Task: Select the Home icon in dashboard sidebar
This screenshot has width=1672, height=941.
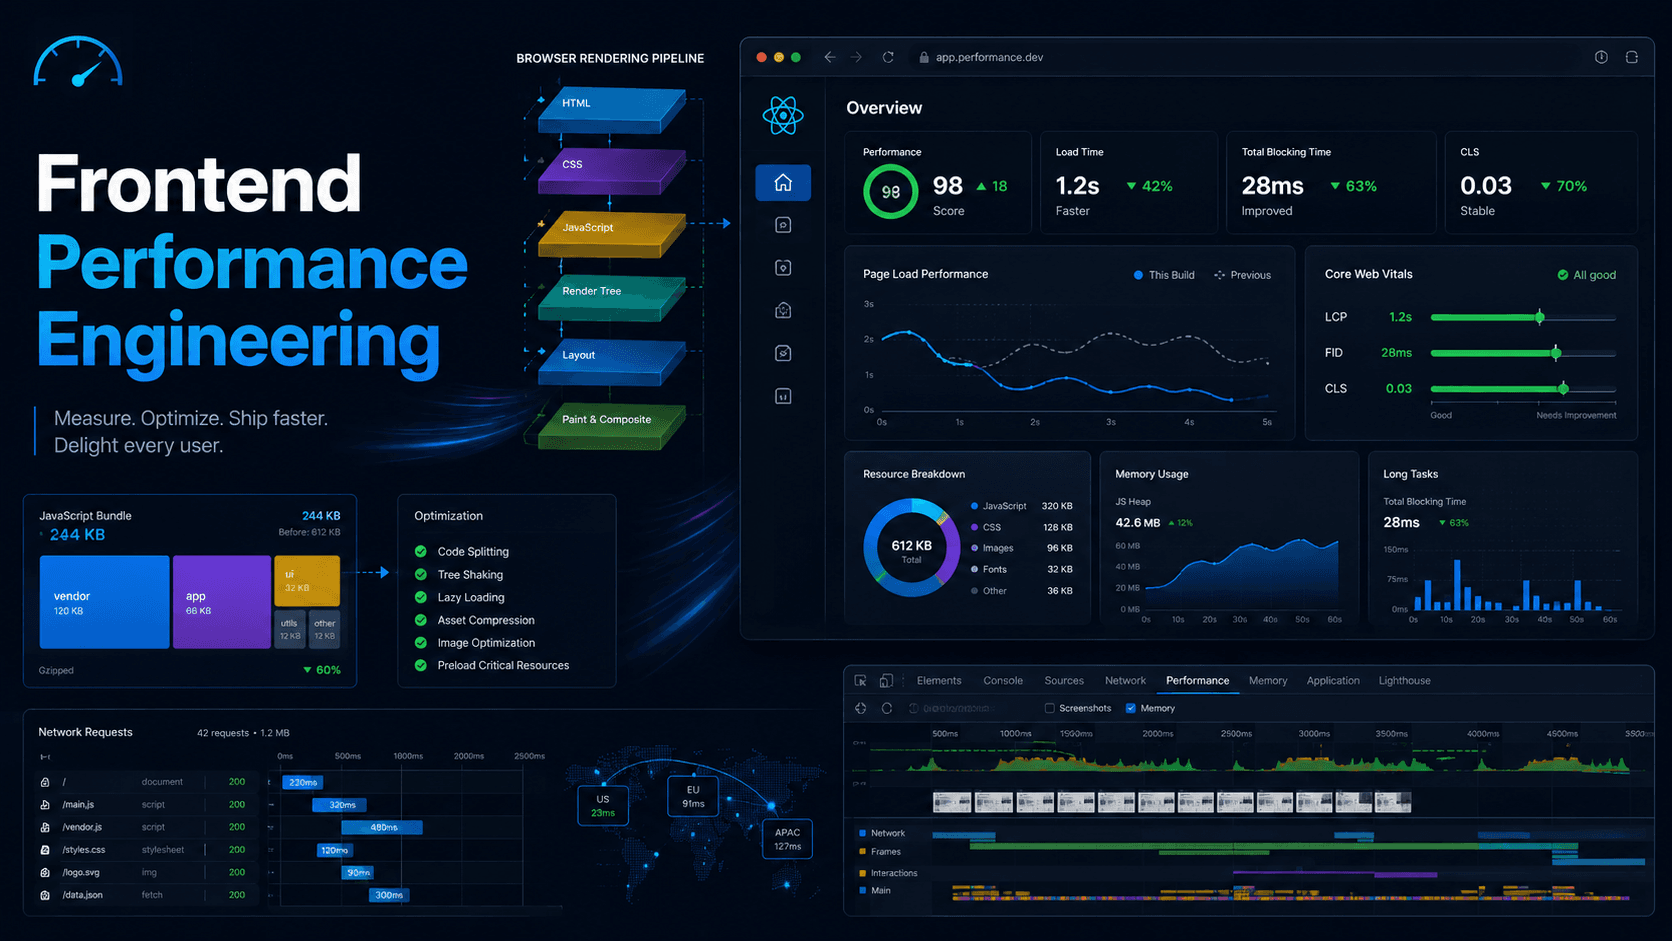Action: tap(783, 182)
